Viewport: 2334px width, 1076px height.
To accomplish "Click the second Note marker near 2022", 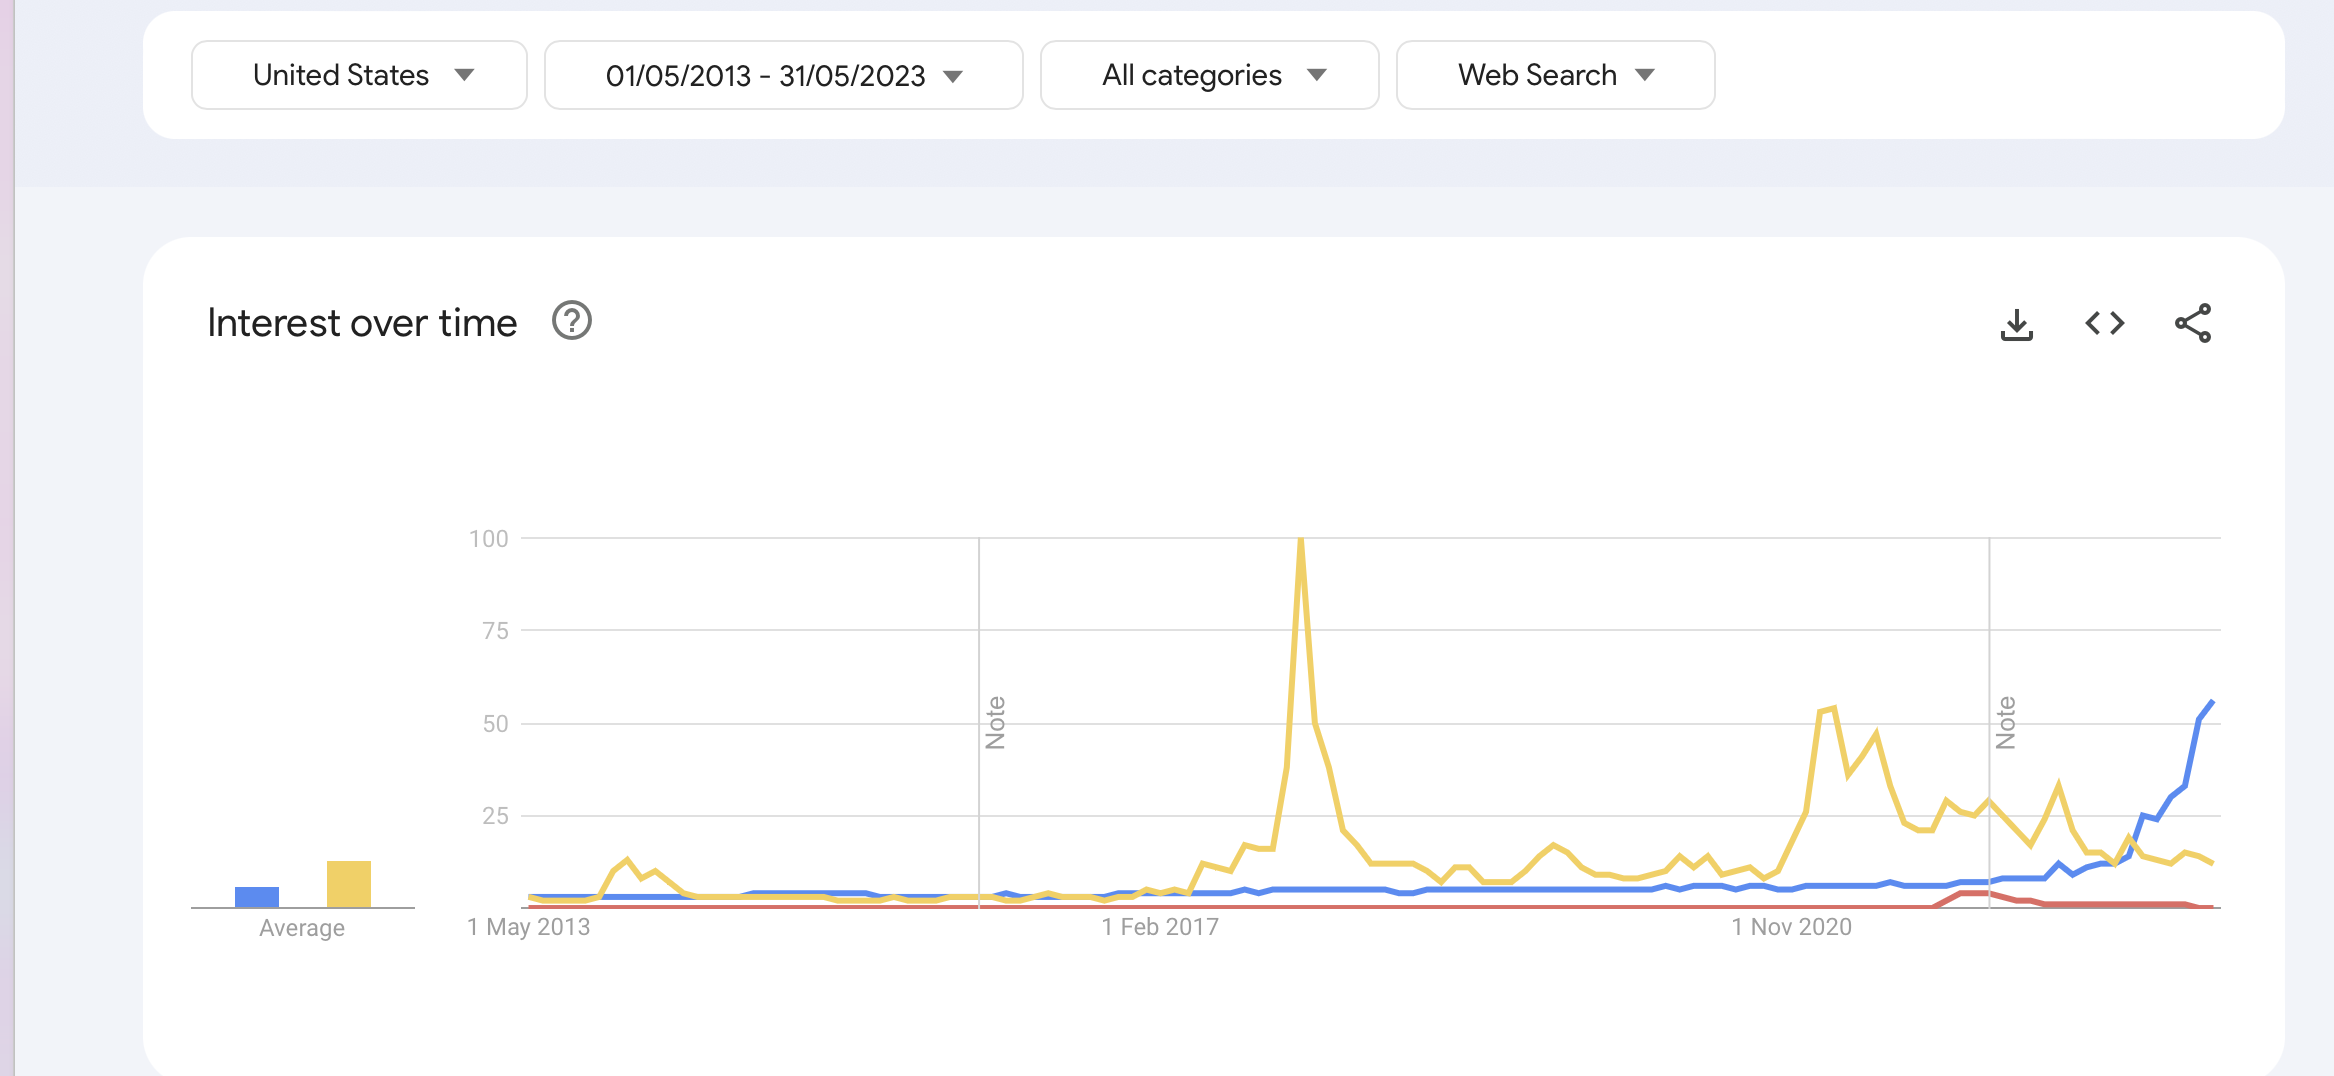I will (x=2005, y=722).
